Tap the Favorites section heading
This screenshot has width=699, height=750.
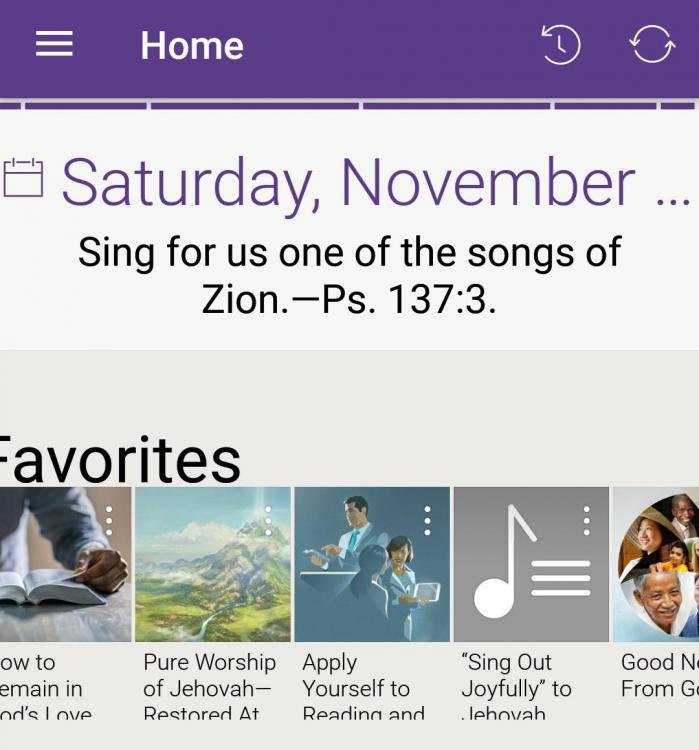pos(118,458)
